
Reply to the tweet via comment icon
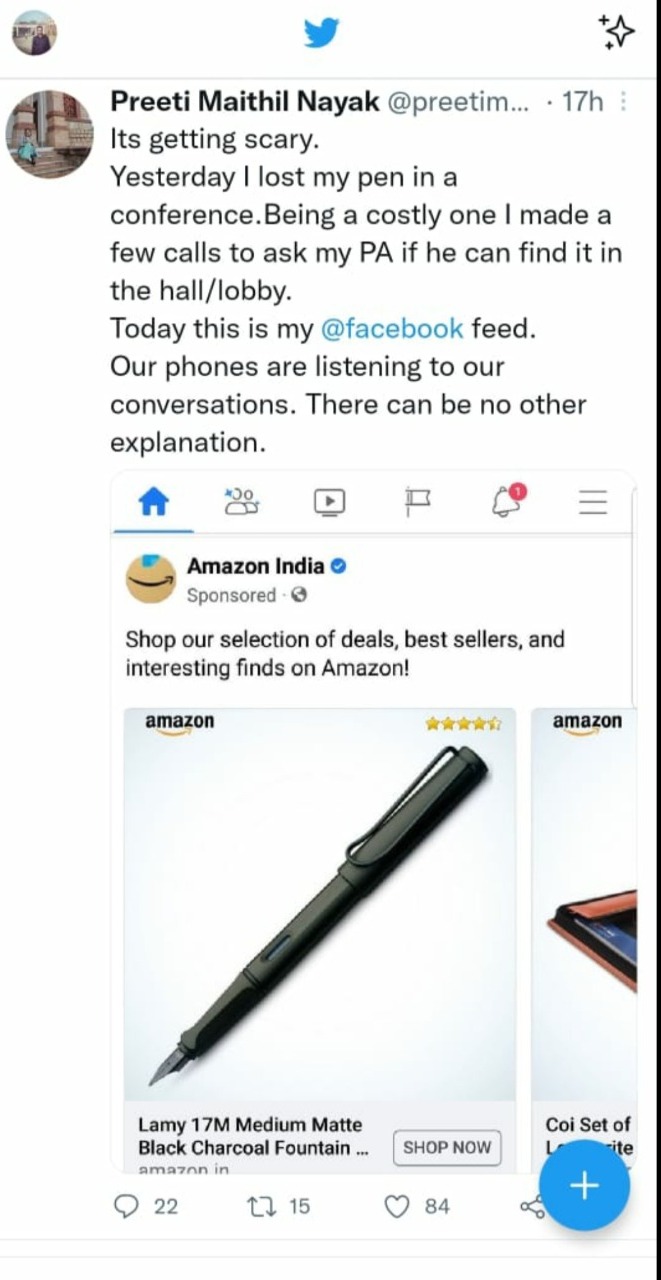point(127,1206)
